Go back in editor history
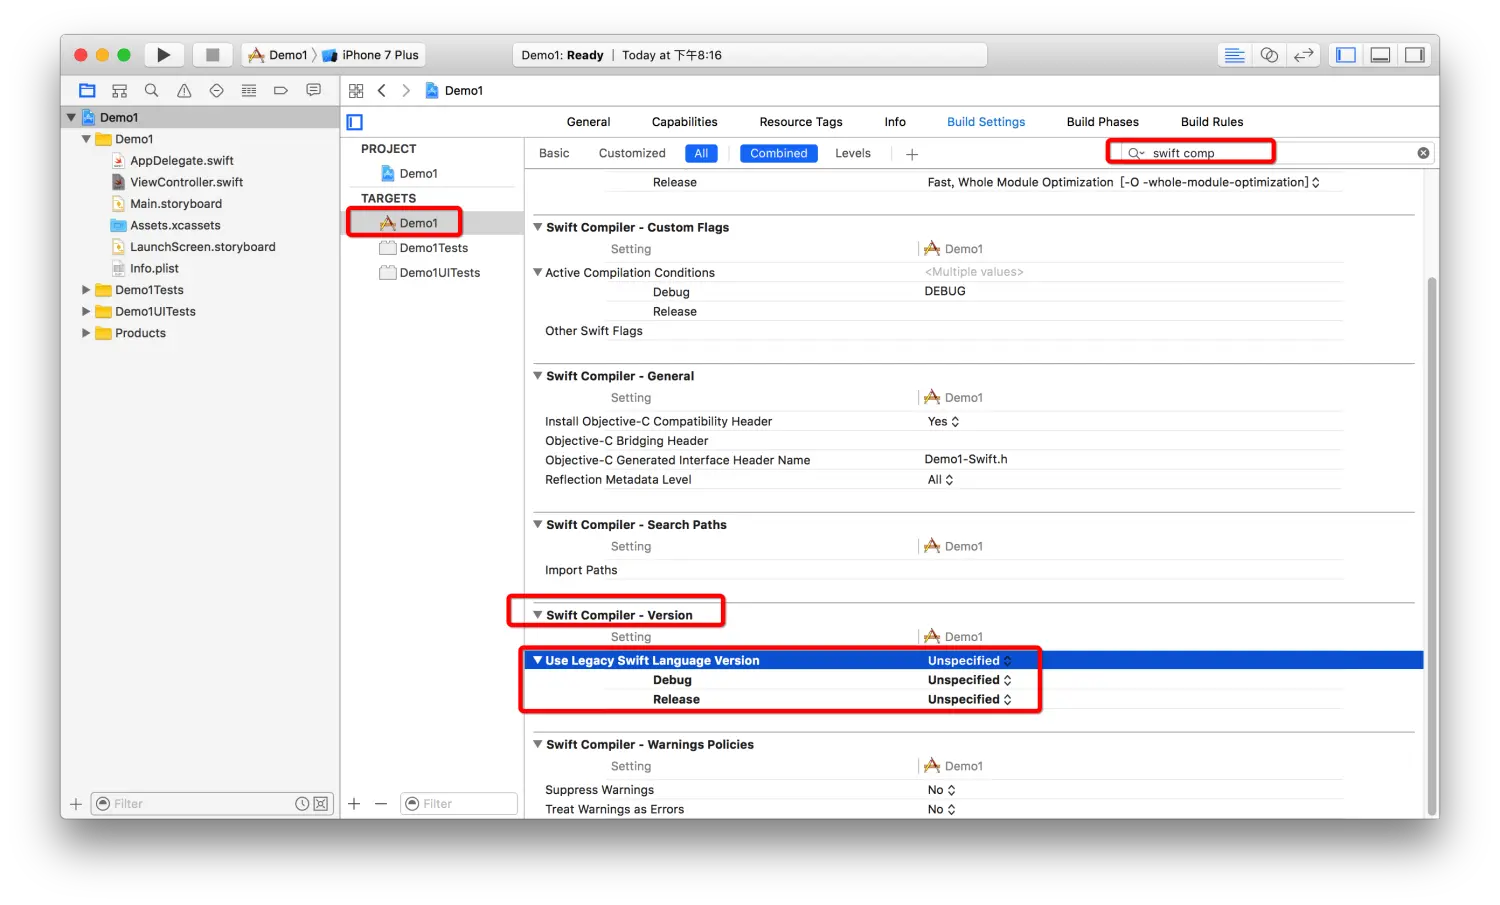The width and height of the screenshot is (1500, 905). (x=381, y=90)
